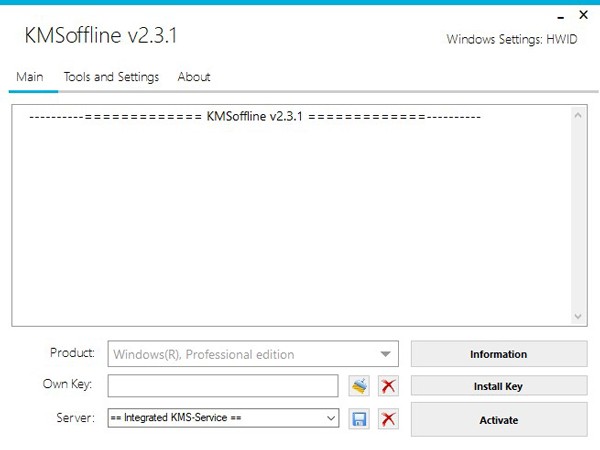This screenshot has width=600, height=450.
Task: Switch to the Main tab
Action: tap(29, 77)
